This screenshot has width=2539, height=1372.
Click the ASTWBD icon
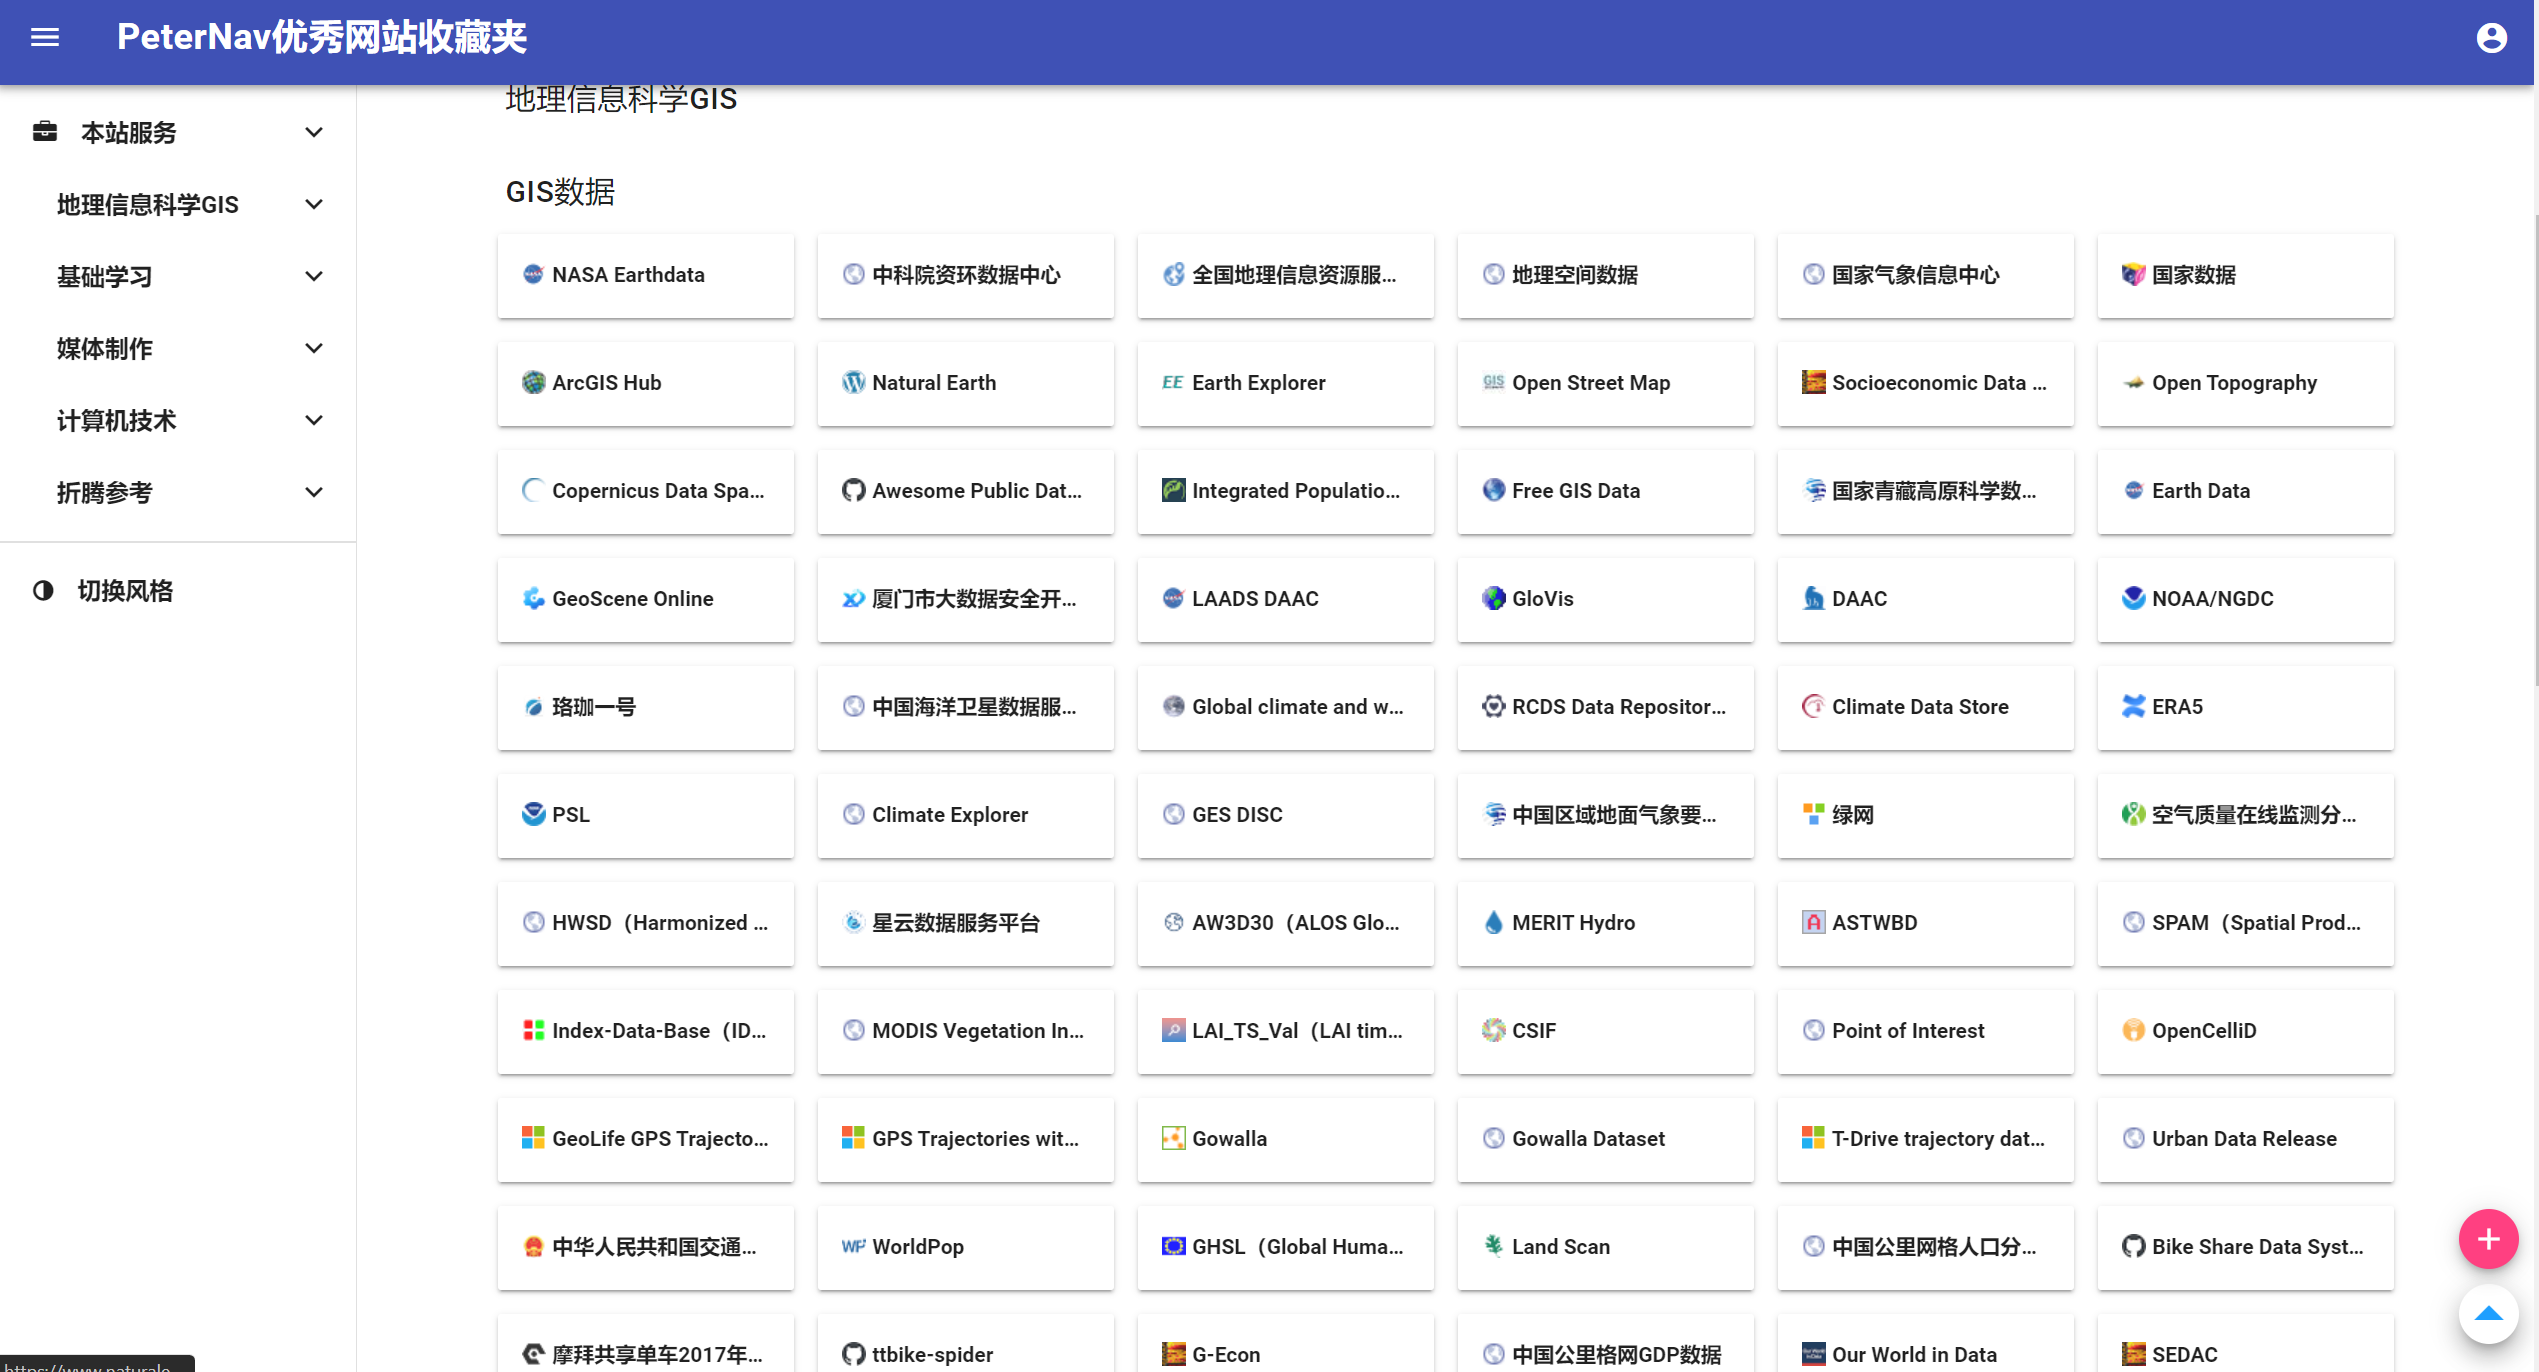[x=1813, y=922]
